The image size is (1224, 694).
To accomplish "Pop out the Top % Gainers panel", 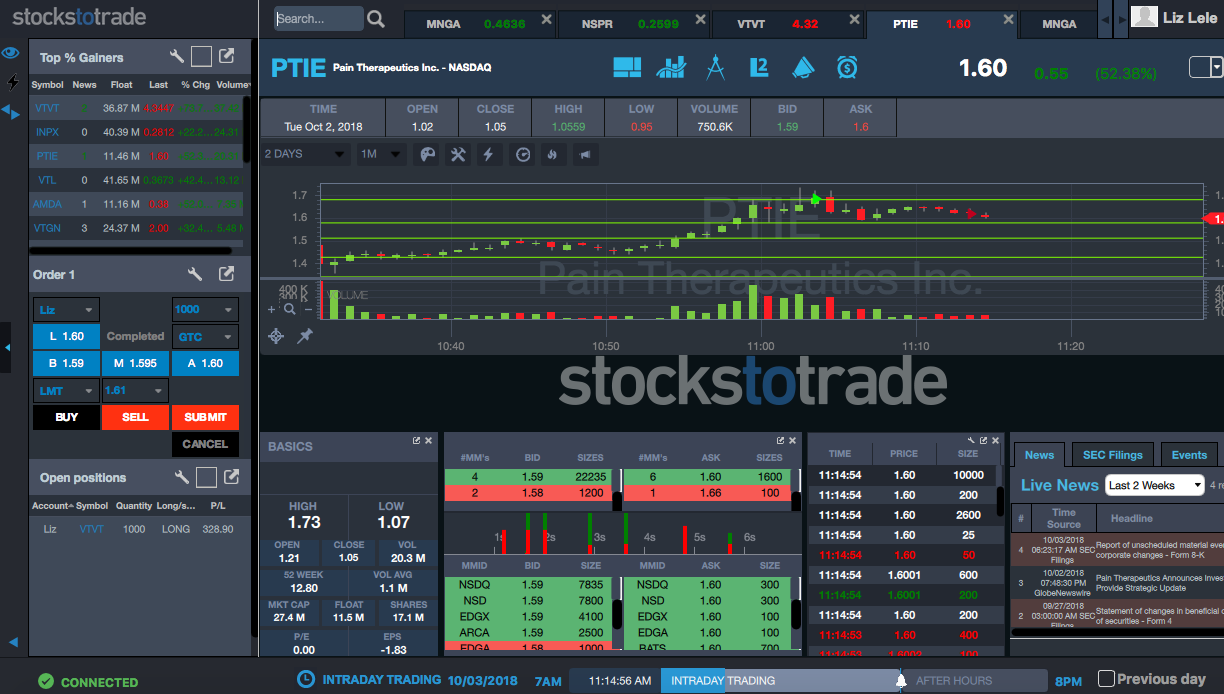I will pos(228,57).
